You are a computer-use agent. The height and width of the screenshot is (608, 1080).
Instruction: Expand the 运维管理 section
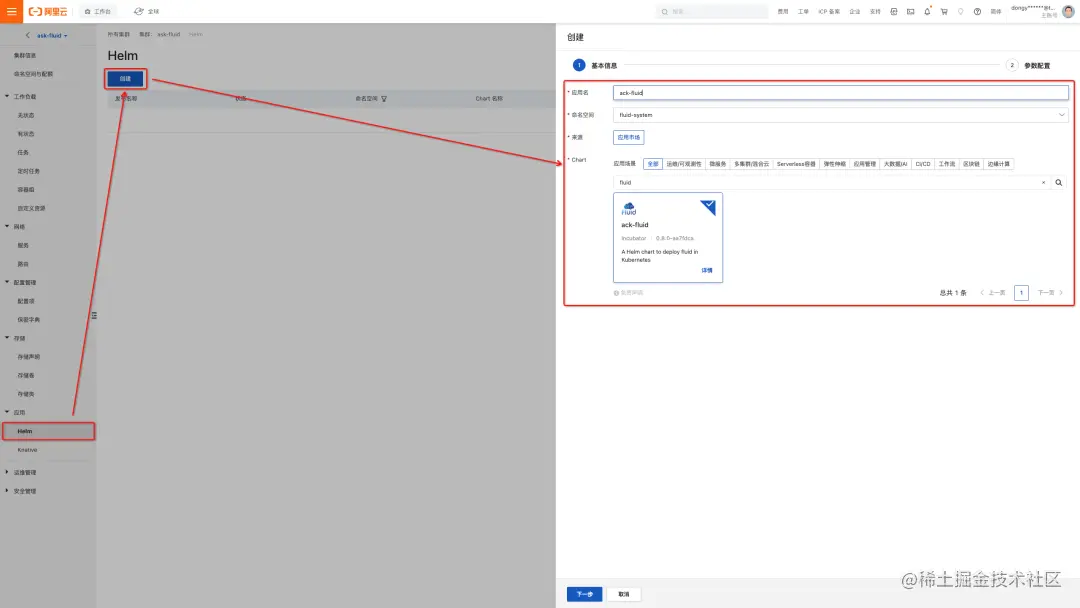(7, 472)
